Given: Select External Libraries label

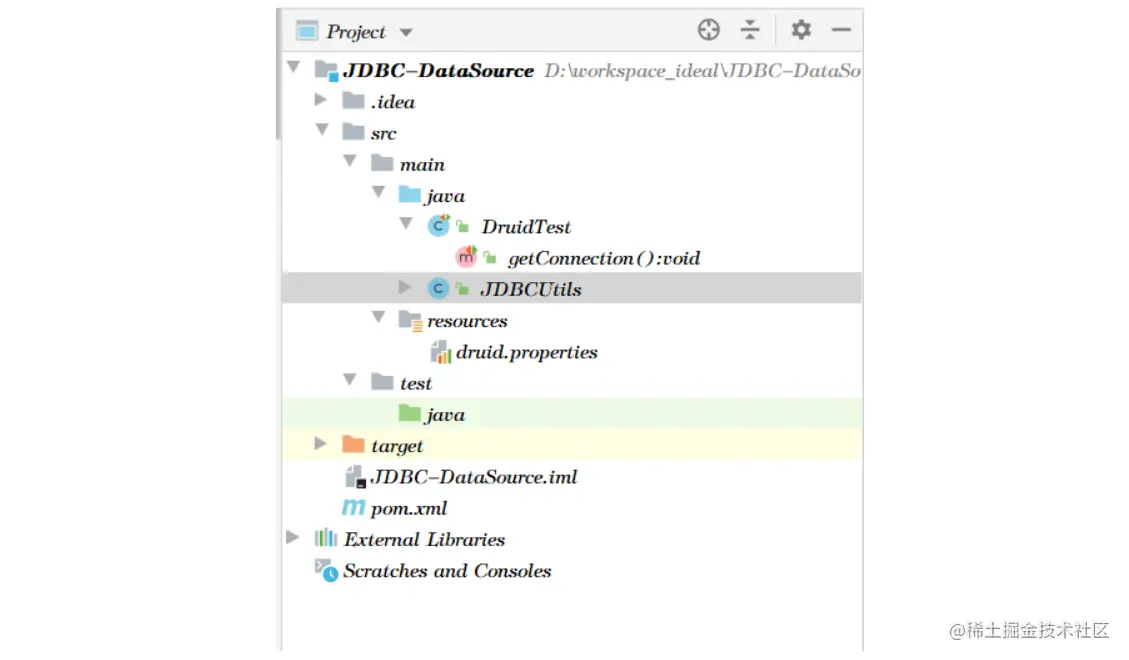Looking at the screenshot, I should (425, 540).
